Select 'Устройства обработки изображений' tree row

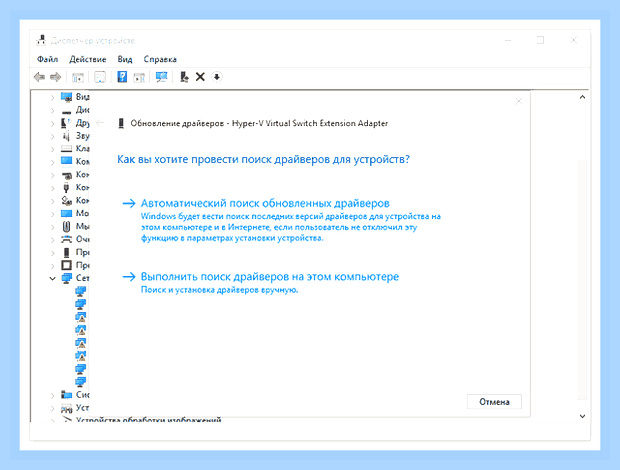[x=148, y=420]
